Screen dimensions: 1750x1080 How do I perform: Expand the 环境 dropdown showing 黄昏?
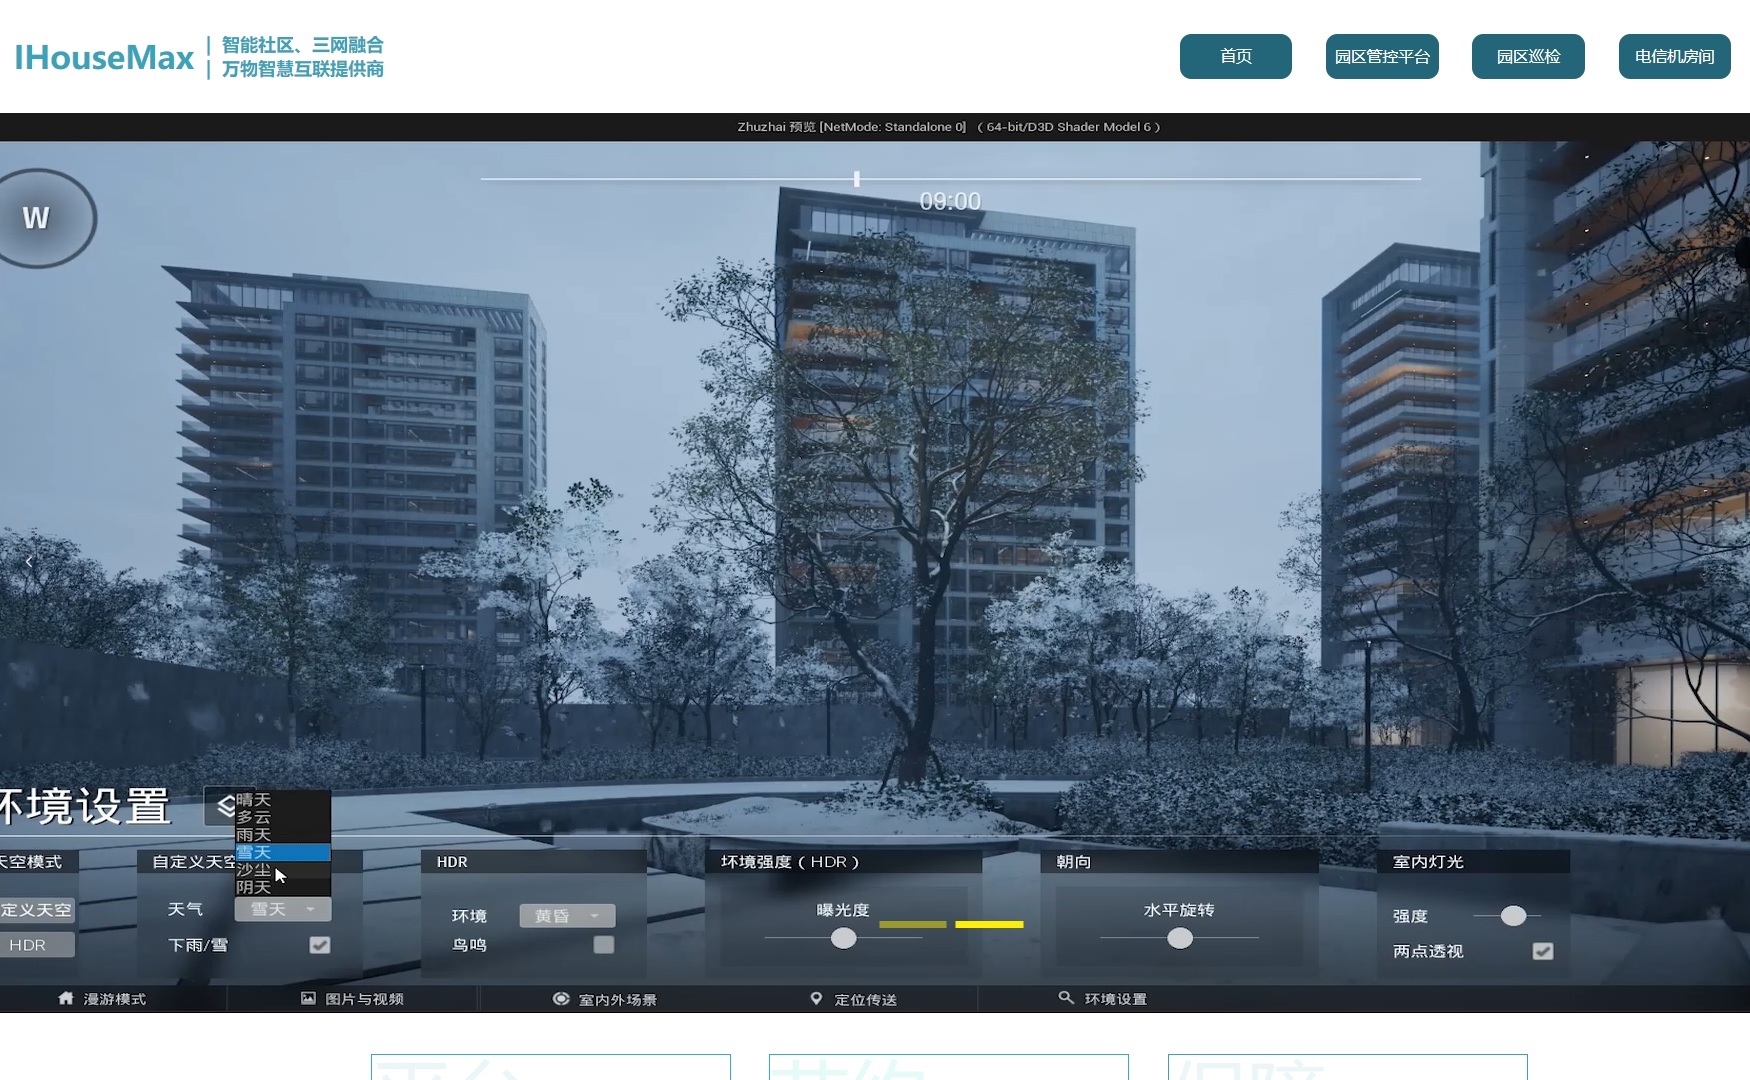pyautogui.click(x=567, y=916)
